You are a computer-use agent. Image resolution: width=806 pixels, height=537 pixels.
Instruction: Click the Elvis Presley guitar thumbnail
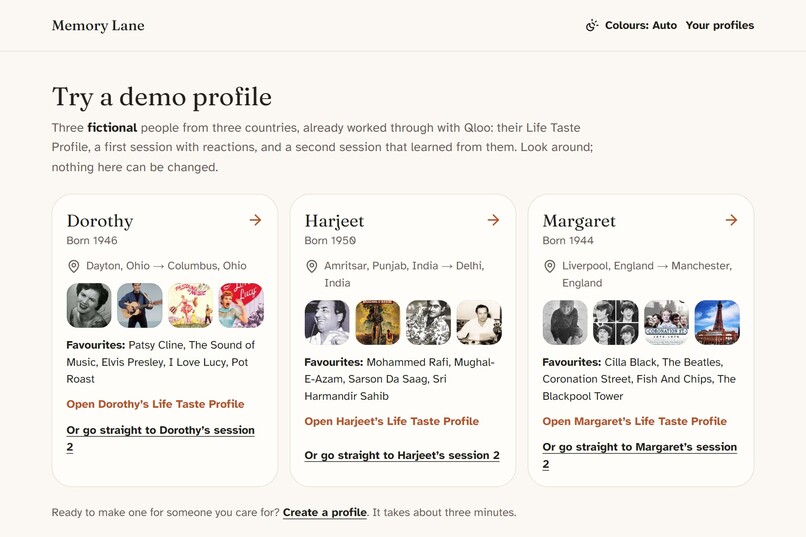140,305
